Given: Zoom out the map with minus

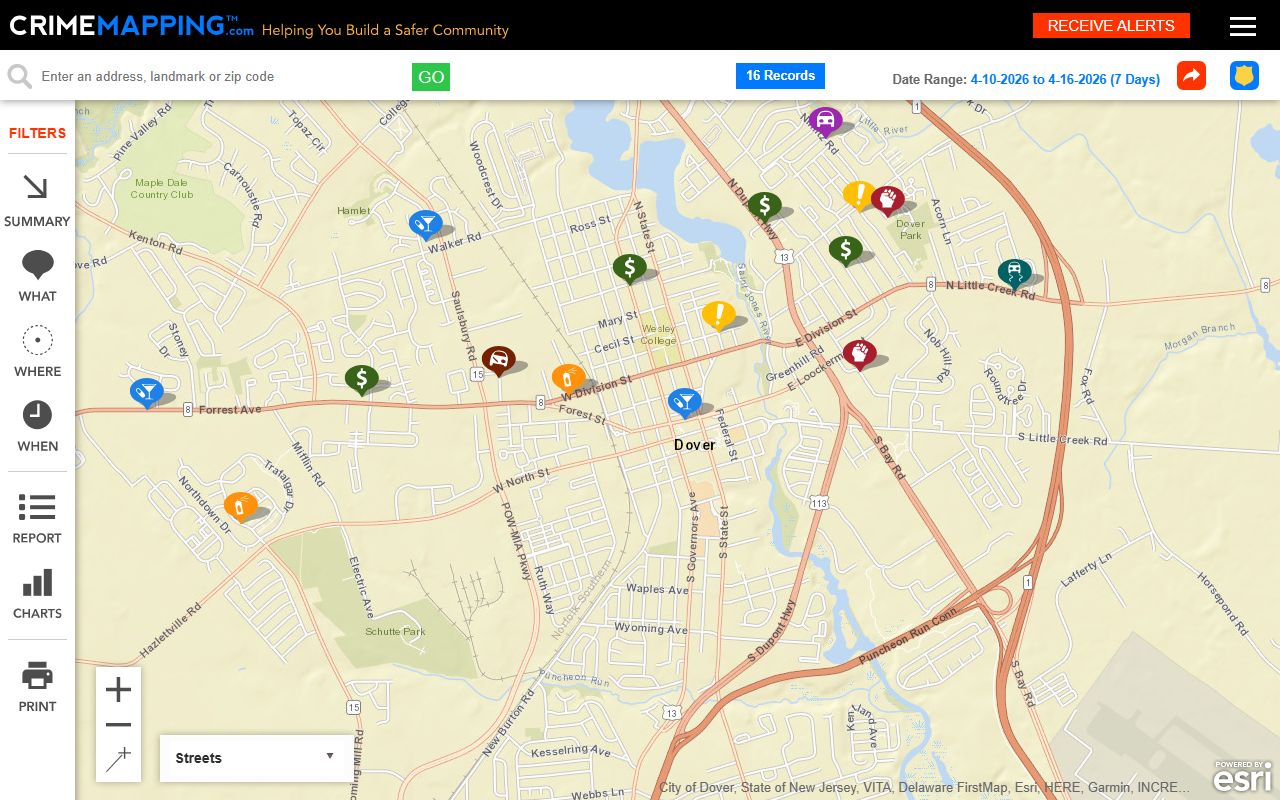Looking at the screenshot, I should 118,725.
